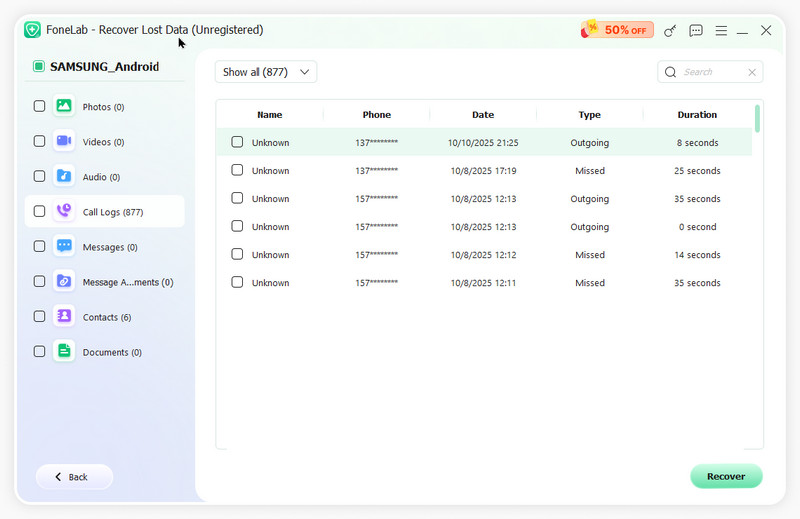Viewport: 800px width, 519px height.
Task: Open the hamburger menu in title bar
Action: tap(721, 31)
